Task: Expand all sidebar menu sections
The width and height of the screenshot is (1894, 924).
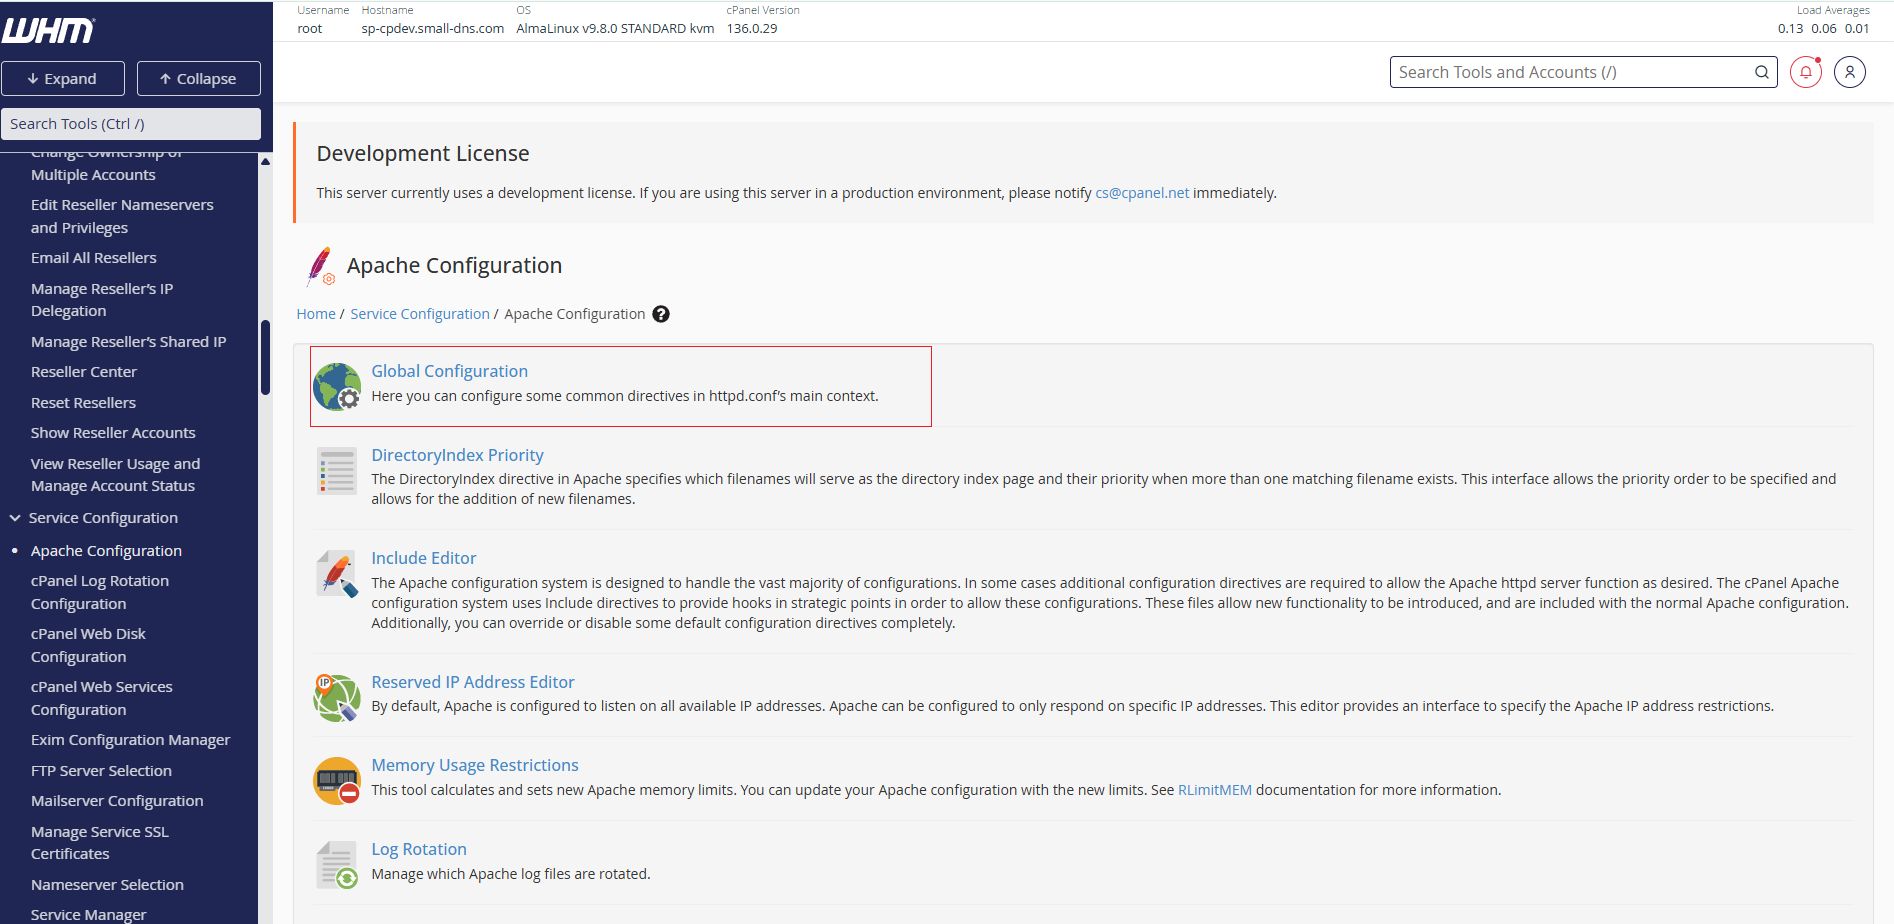Action: [x=63, y=78]
